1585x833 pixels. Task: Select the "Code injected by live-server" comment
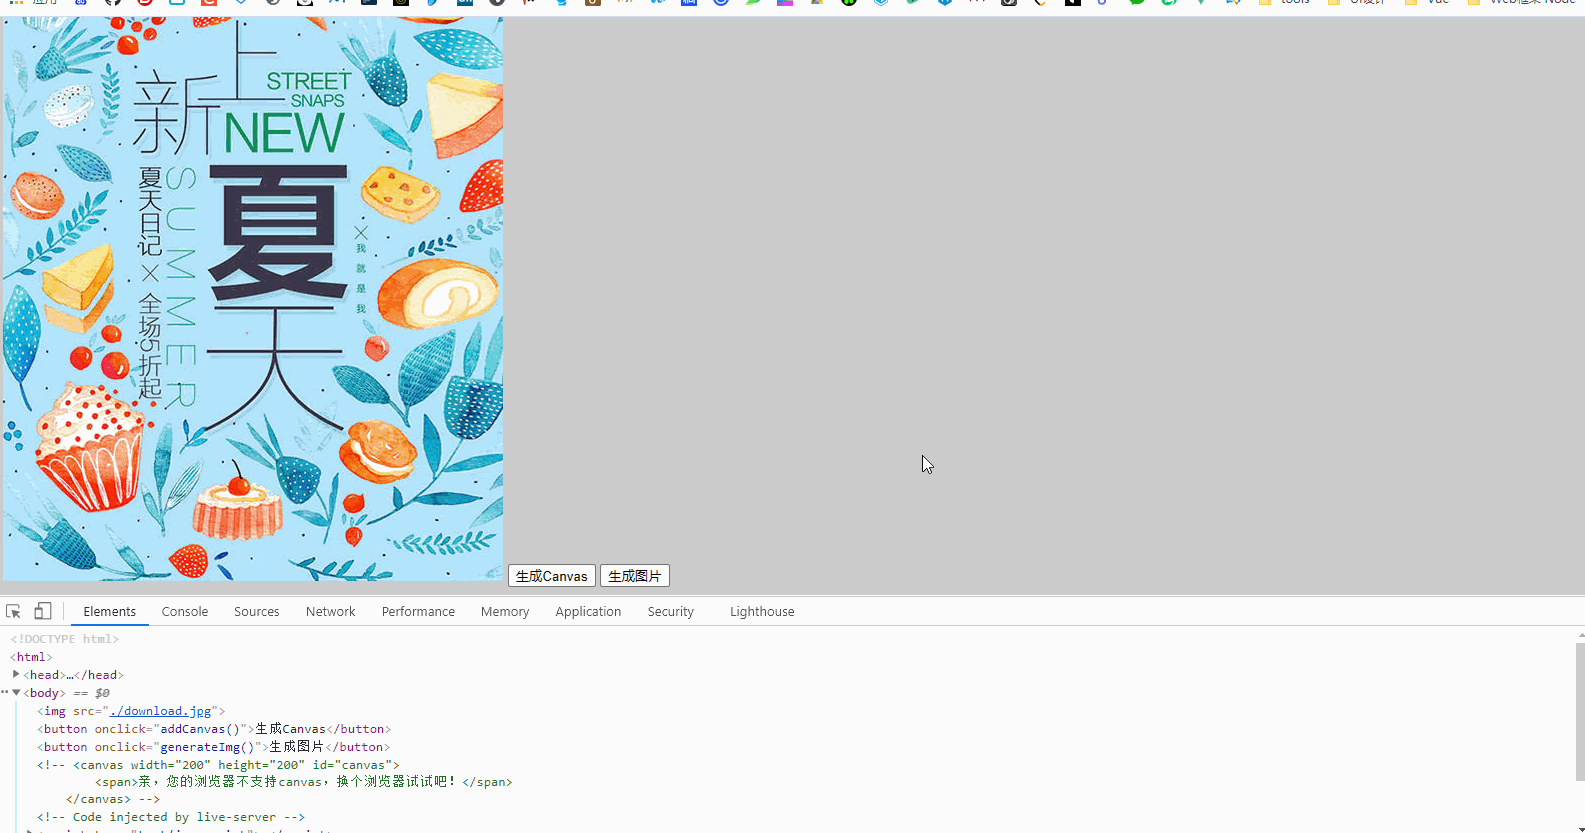[x=171, y=817]
